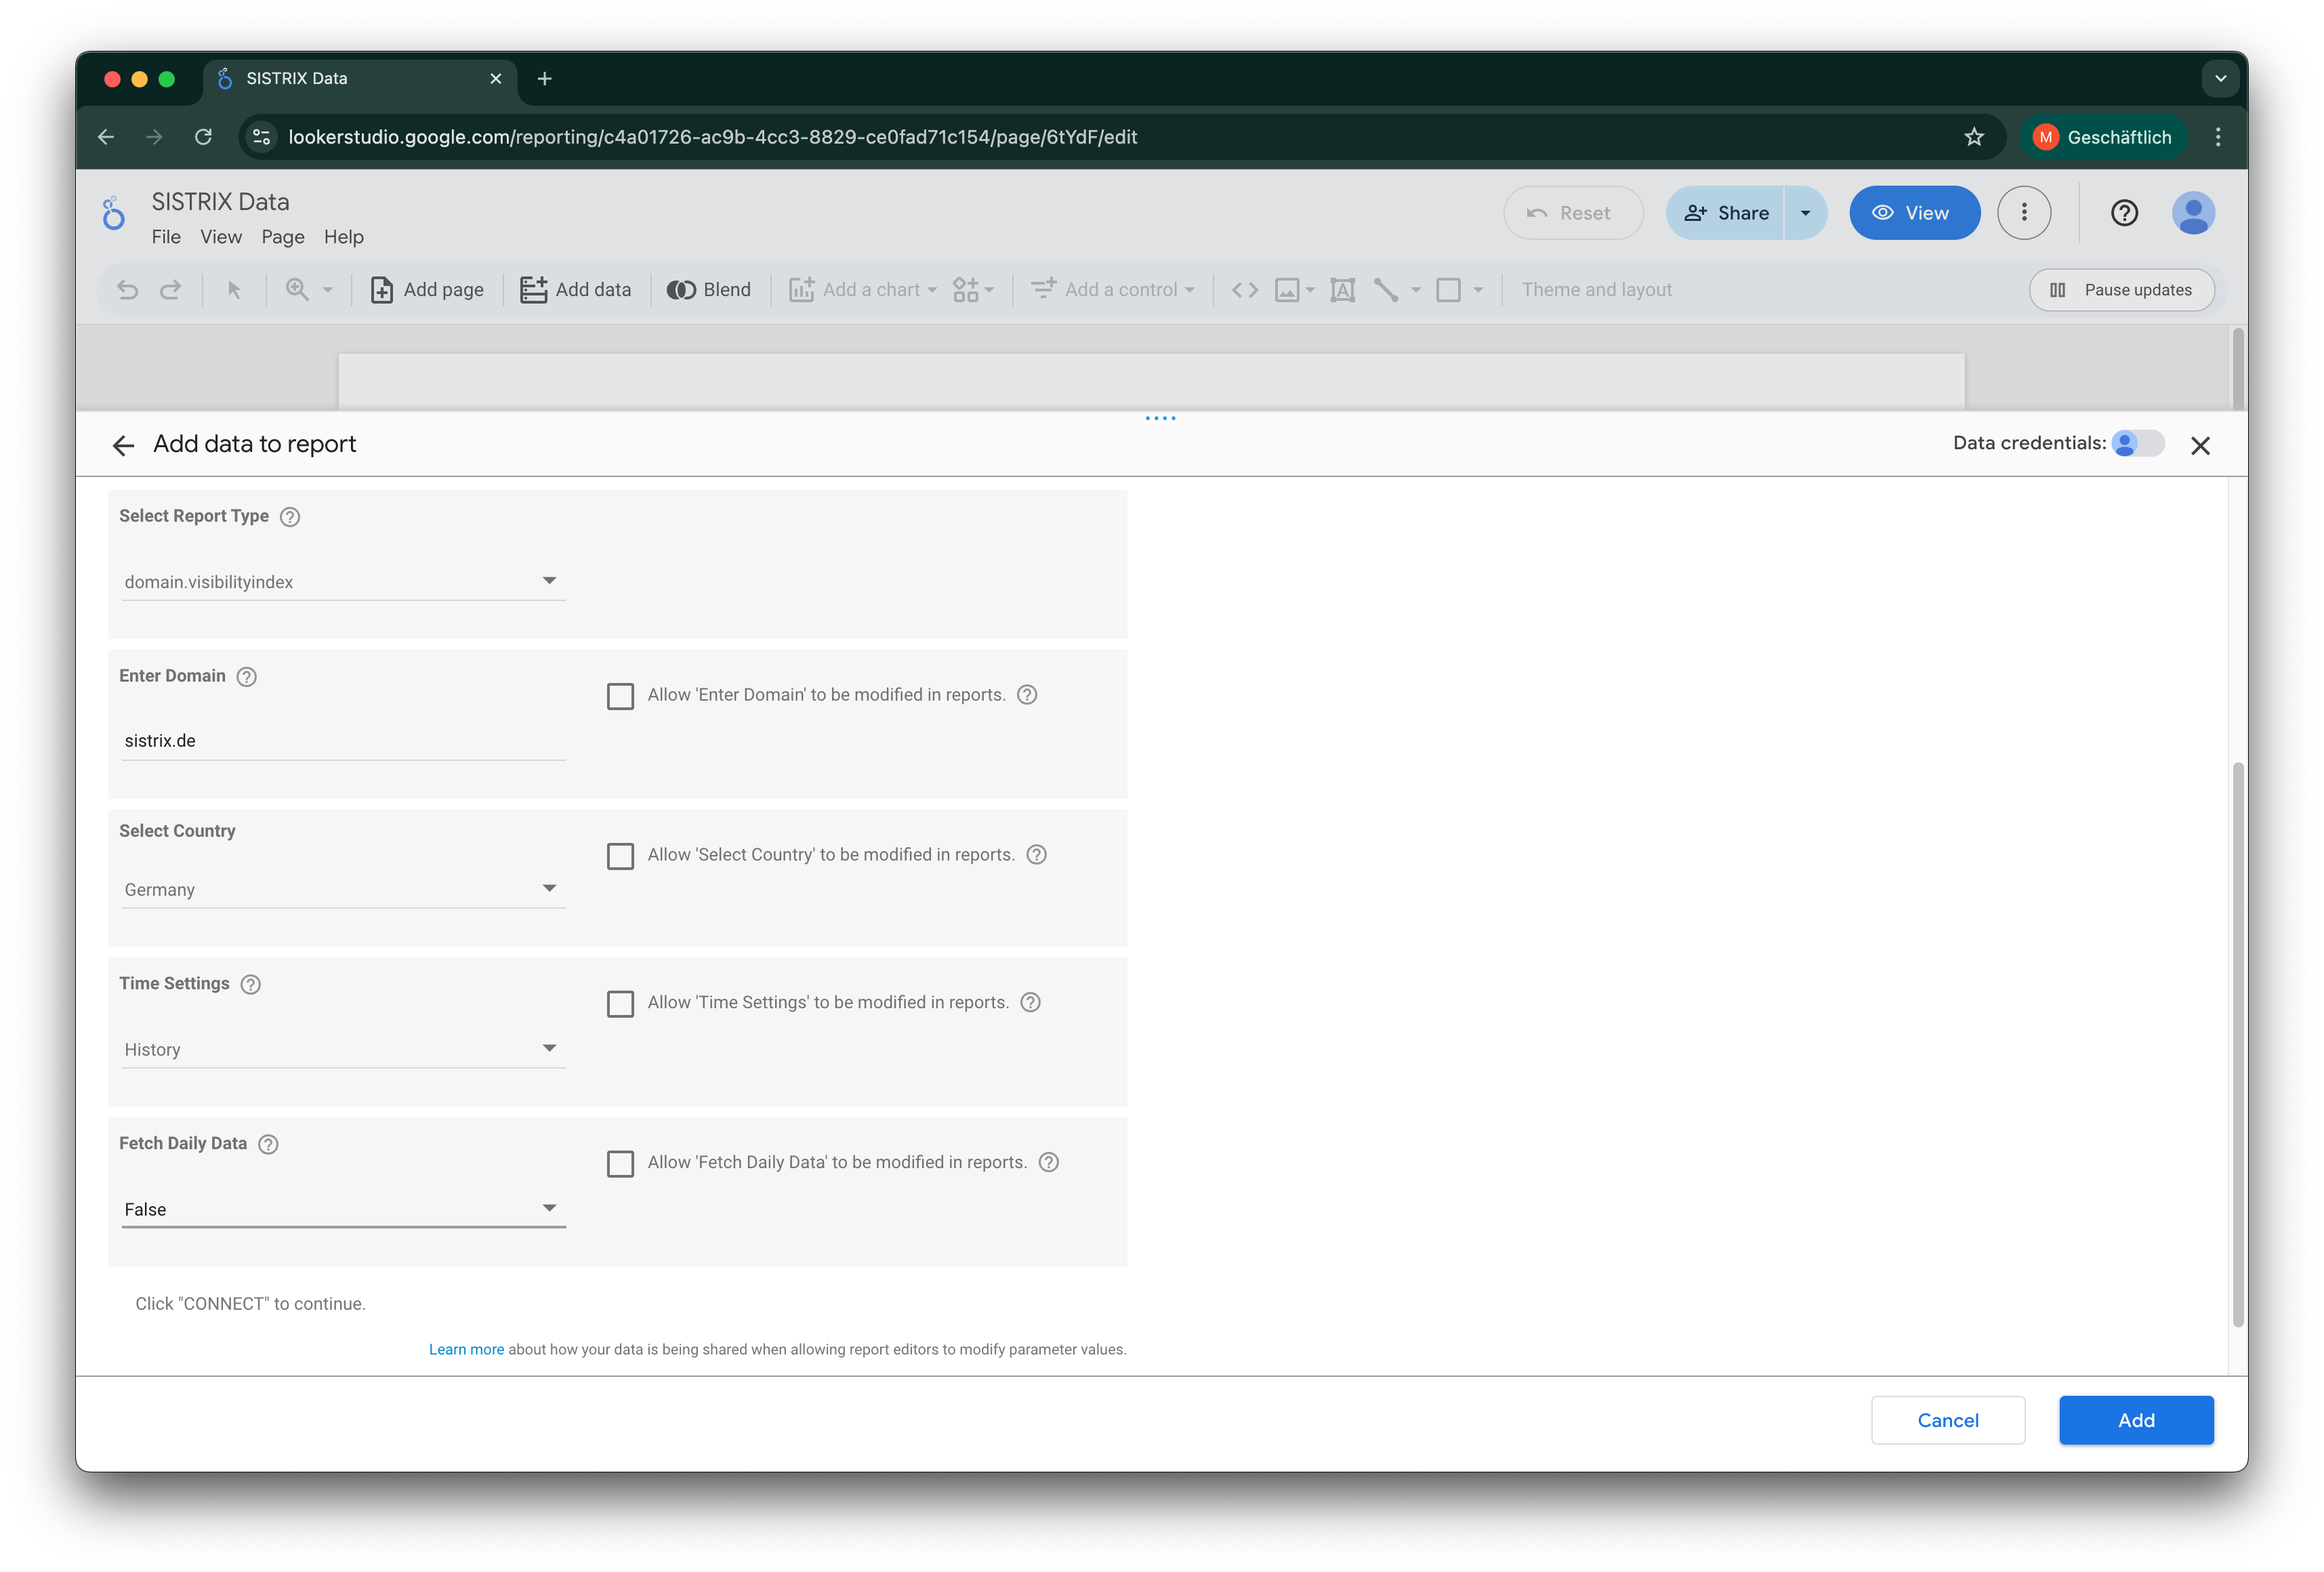Click the embed URL code icon
The image size is (2324, 1572).
(1244, 290)
